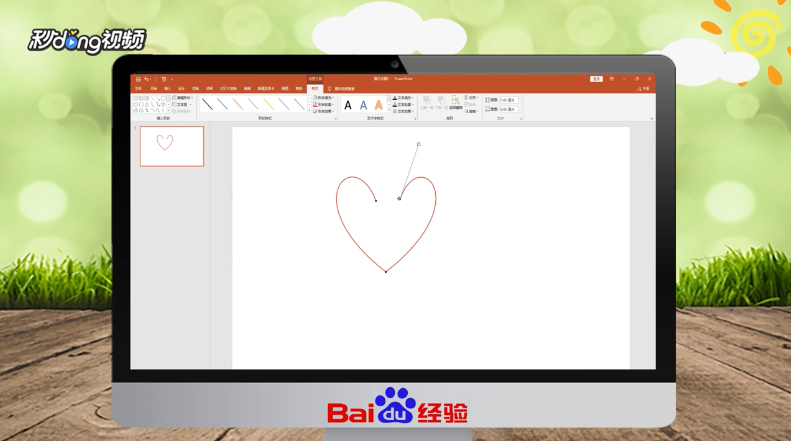Click the right curve's selected anchor point
The height and width of the screenshot is (441, 791).
pos(399,198)
